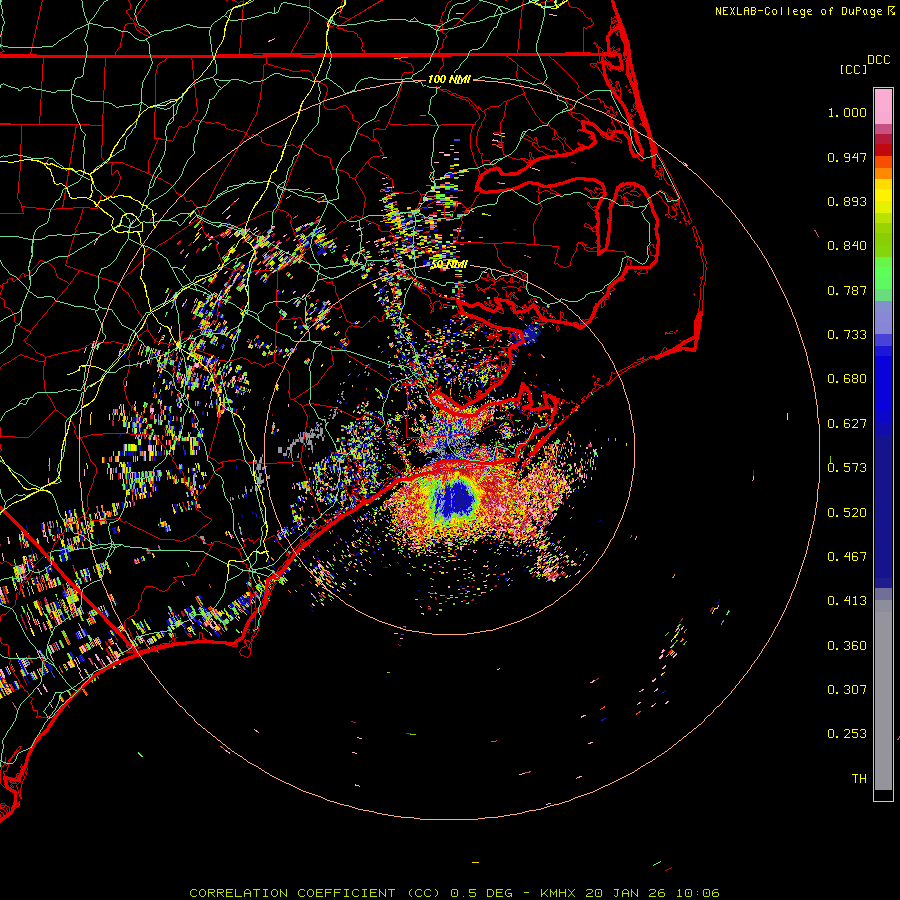Select the 0.947 legend value

847,157
